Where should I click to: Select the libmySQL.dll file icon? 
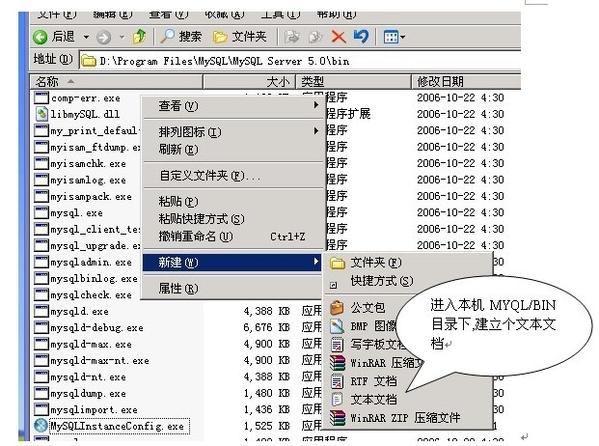[x=41, y=114]
